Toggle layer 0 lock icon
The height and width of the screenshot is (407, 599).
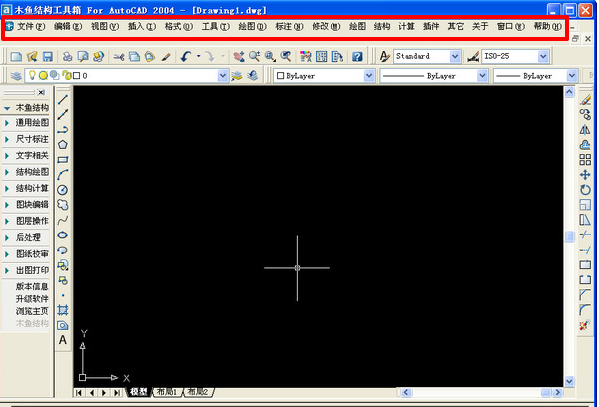[66, 75]
